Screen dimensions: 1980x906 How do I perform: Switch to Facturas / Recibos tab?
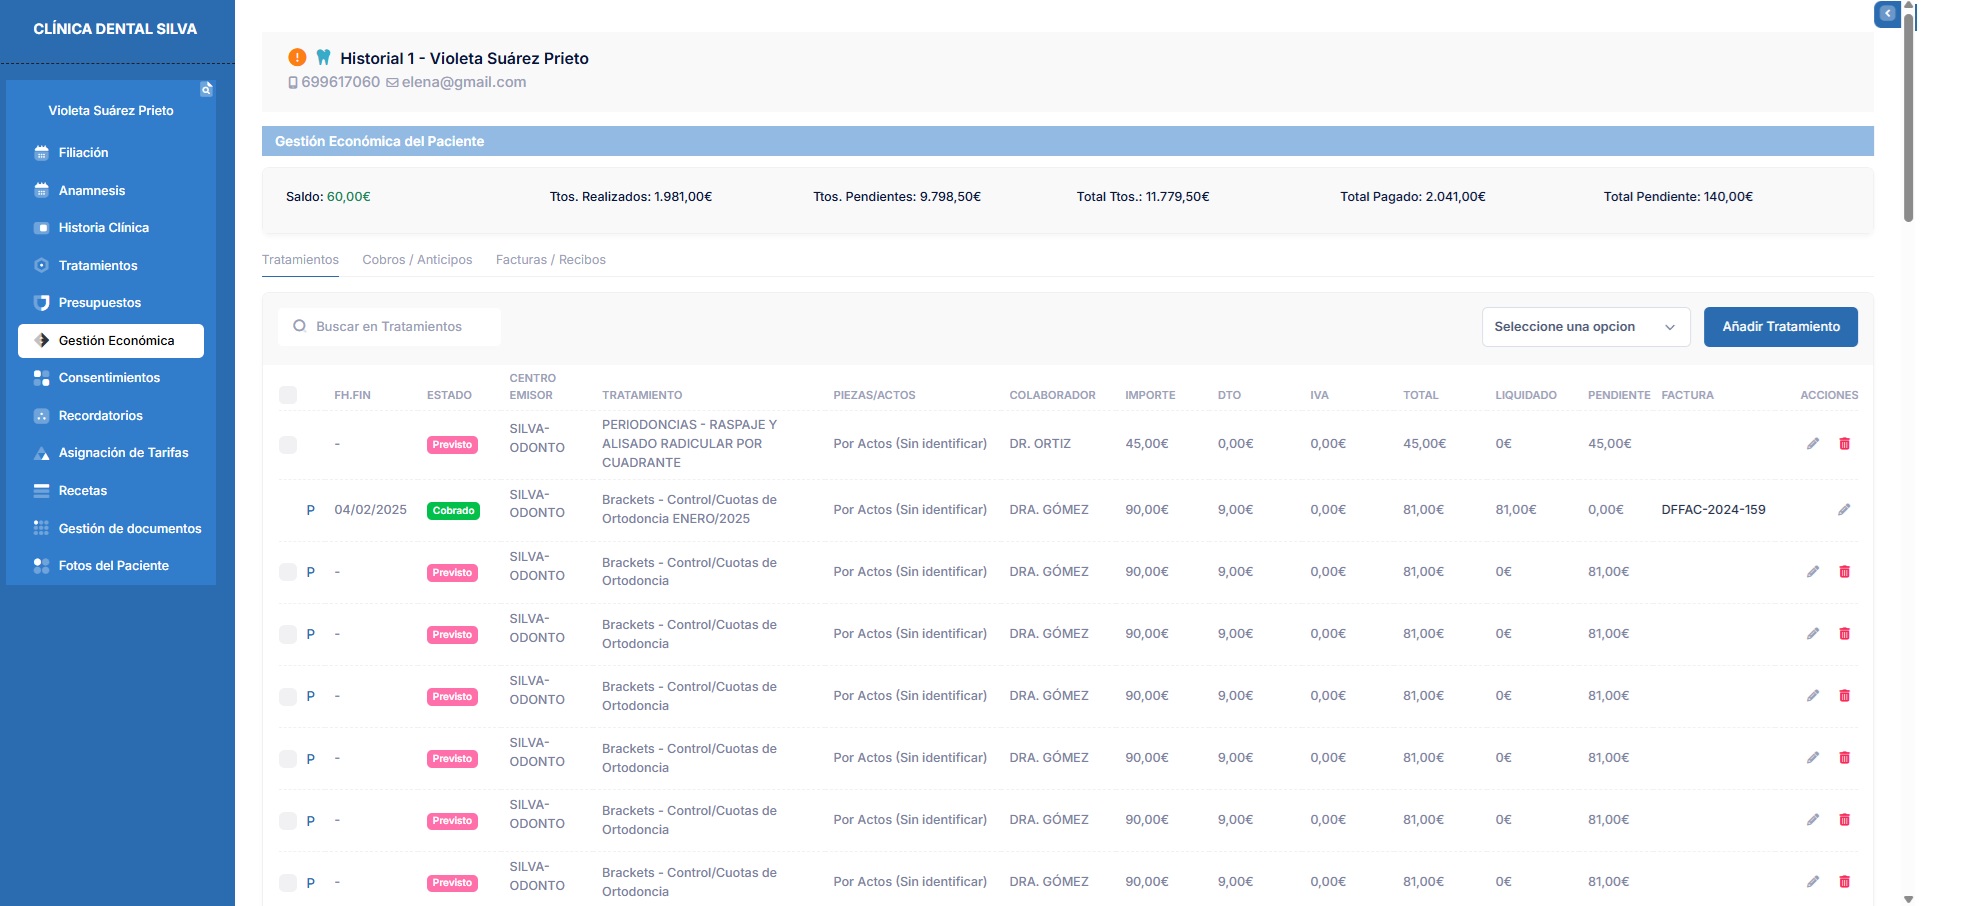click(551, 260)
